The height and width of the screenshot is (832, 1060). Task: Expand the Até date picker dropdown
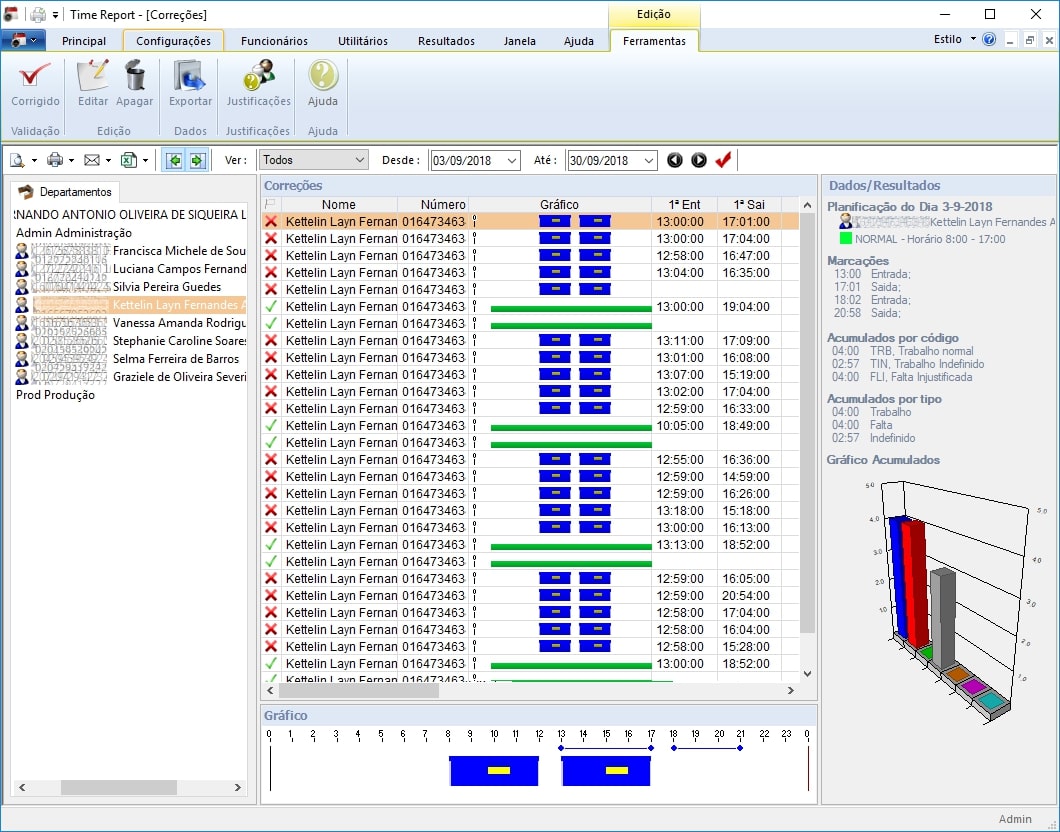pos(649,160)
